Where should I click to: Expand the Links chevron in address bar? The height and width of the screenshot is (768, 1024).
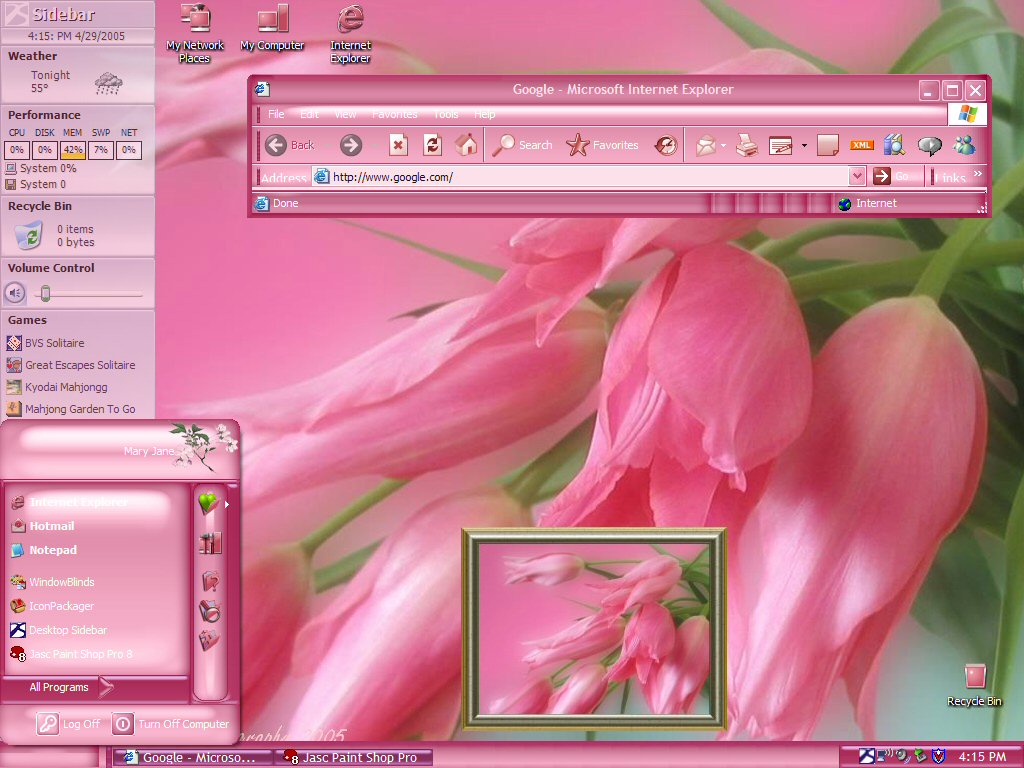(x=978, y=174)
